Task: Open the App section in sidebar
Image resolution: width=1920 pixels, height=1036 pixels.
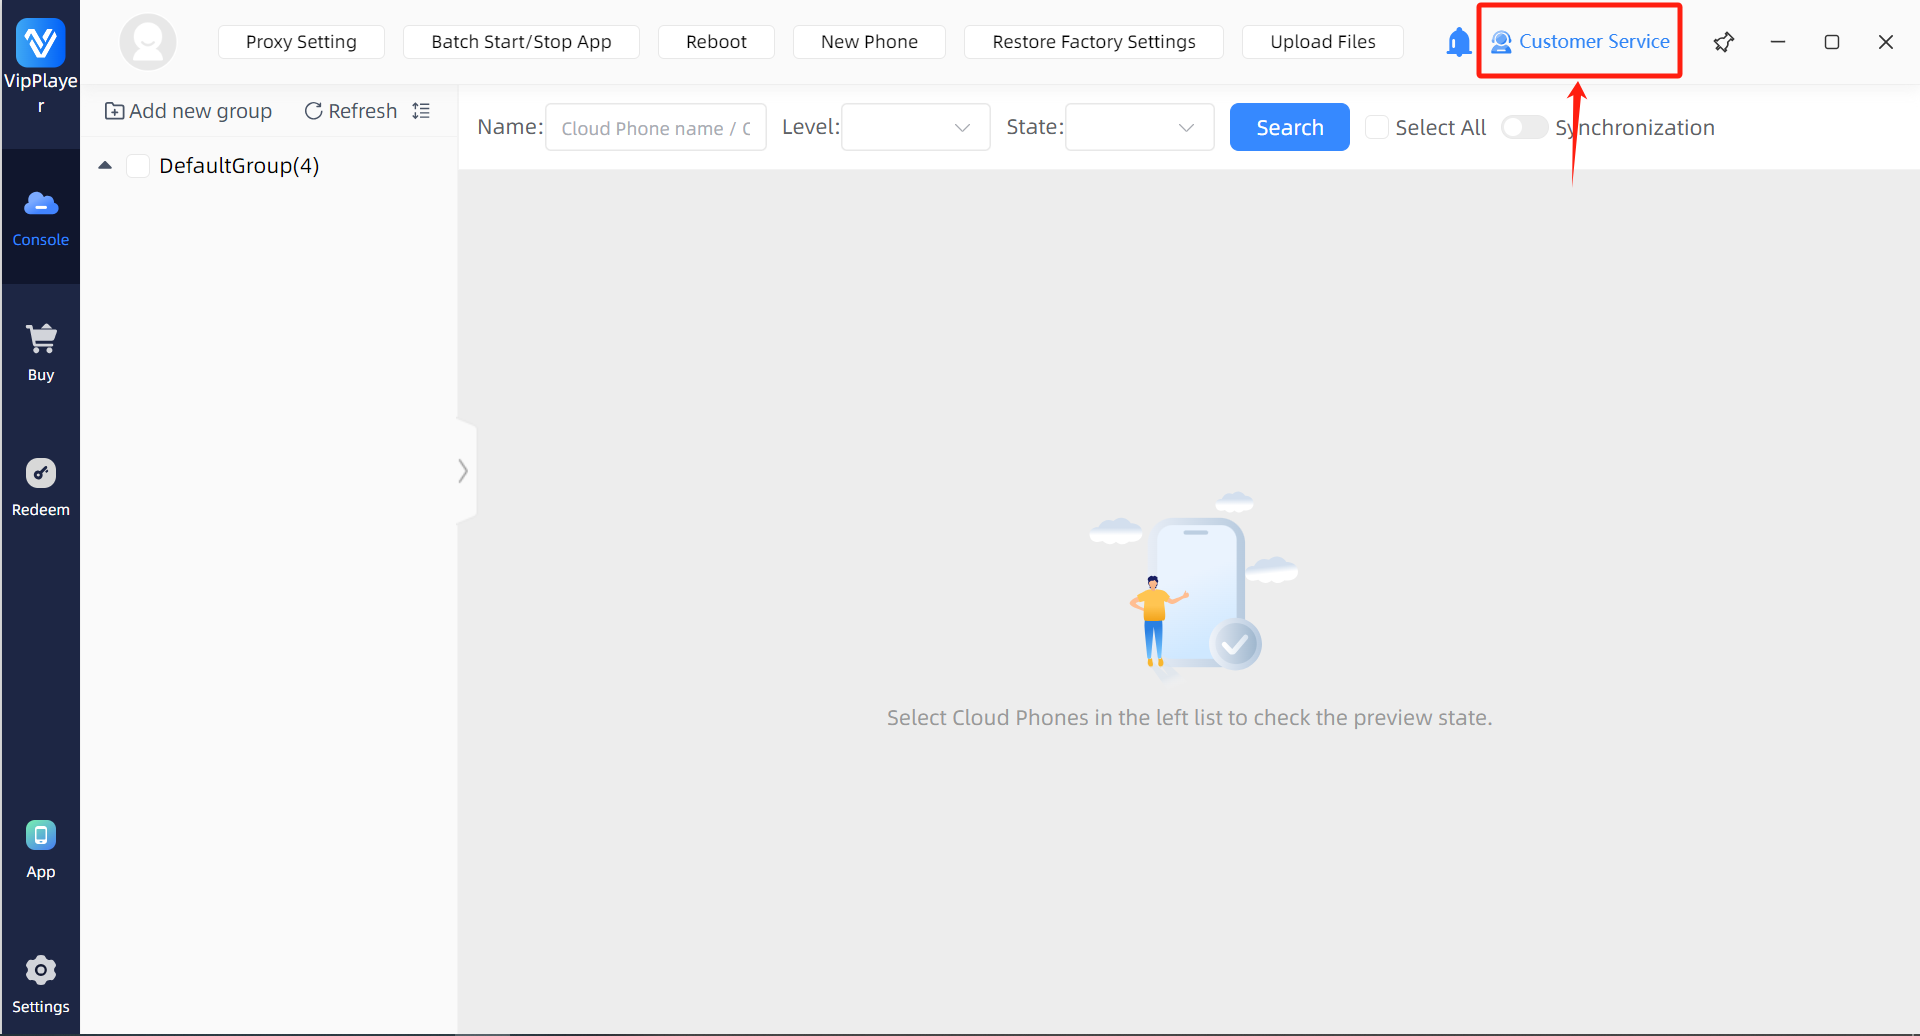Action: pyautogui.click(x=41, y=848)
